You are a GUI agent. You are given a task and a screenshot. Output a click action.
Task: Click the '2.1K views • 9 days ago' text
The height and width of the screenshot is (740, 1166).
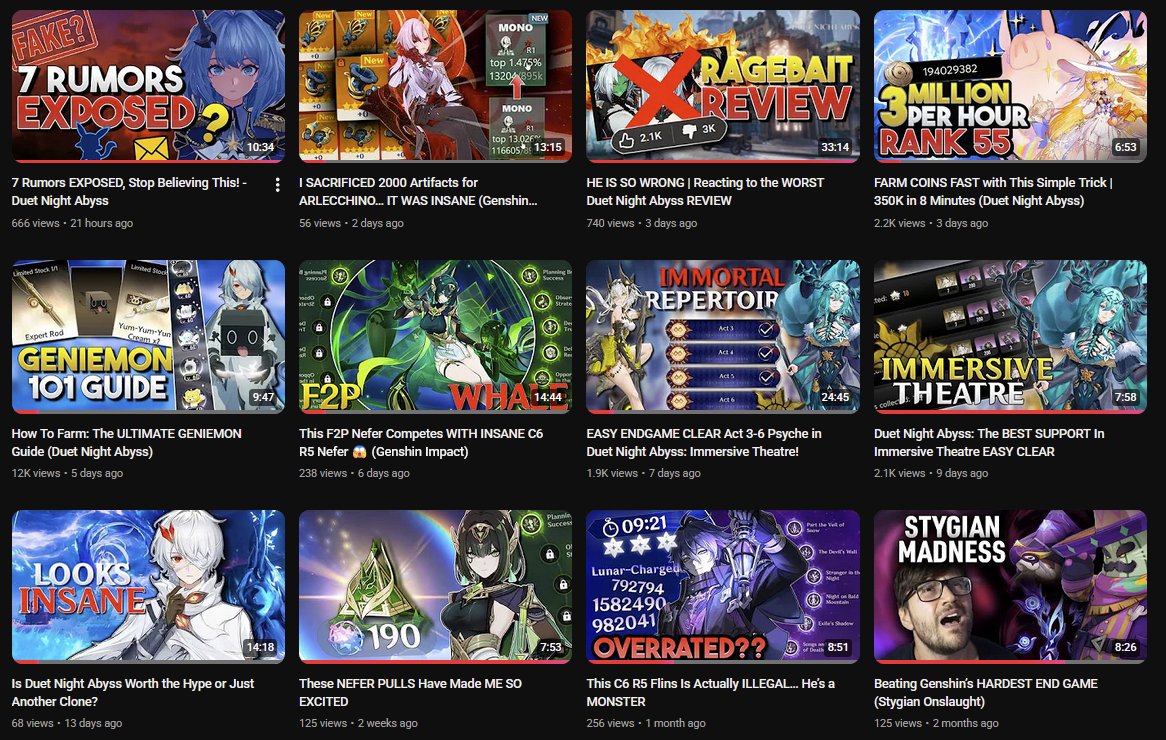(931, 472)
